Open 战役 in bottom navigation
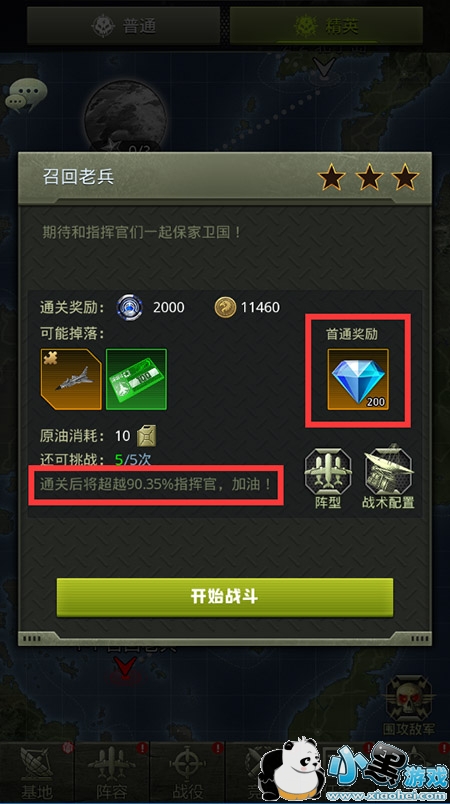This screenshot has width=450, height=804. [187, 772]
